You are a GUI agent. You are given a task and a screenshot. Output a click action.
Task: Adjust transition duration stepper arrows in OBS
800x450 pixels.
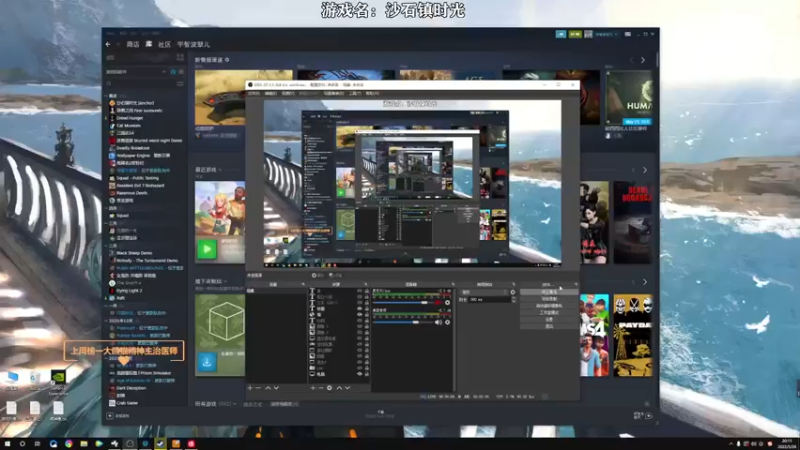[513, 299]
